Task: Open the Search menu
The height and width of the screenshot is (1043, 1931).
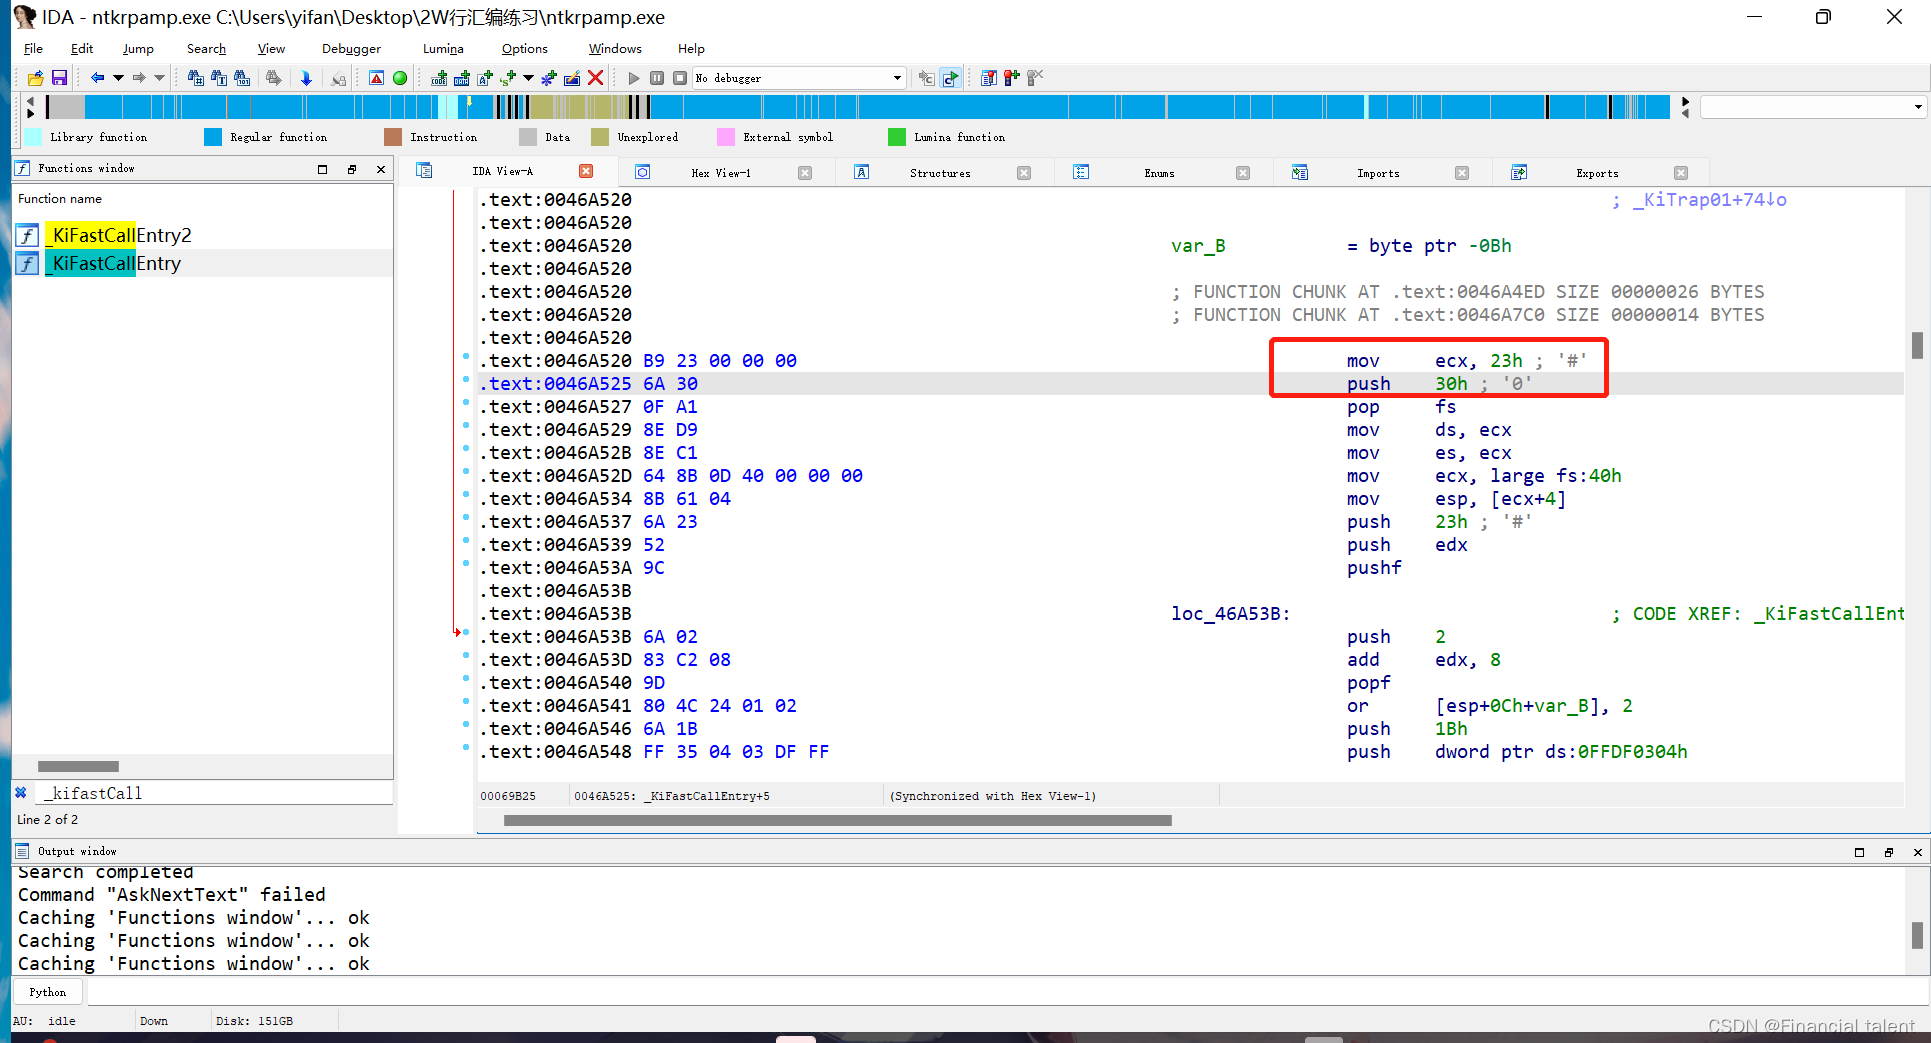Action: point(206,49)
